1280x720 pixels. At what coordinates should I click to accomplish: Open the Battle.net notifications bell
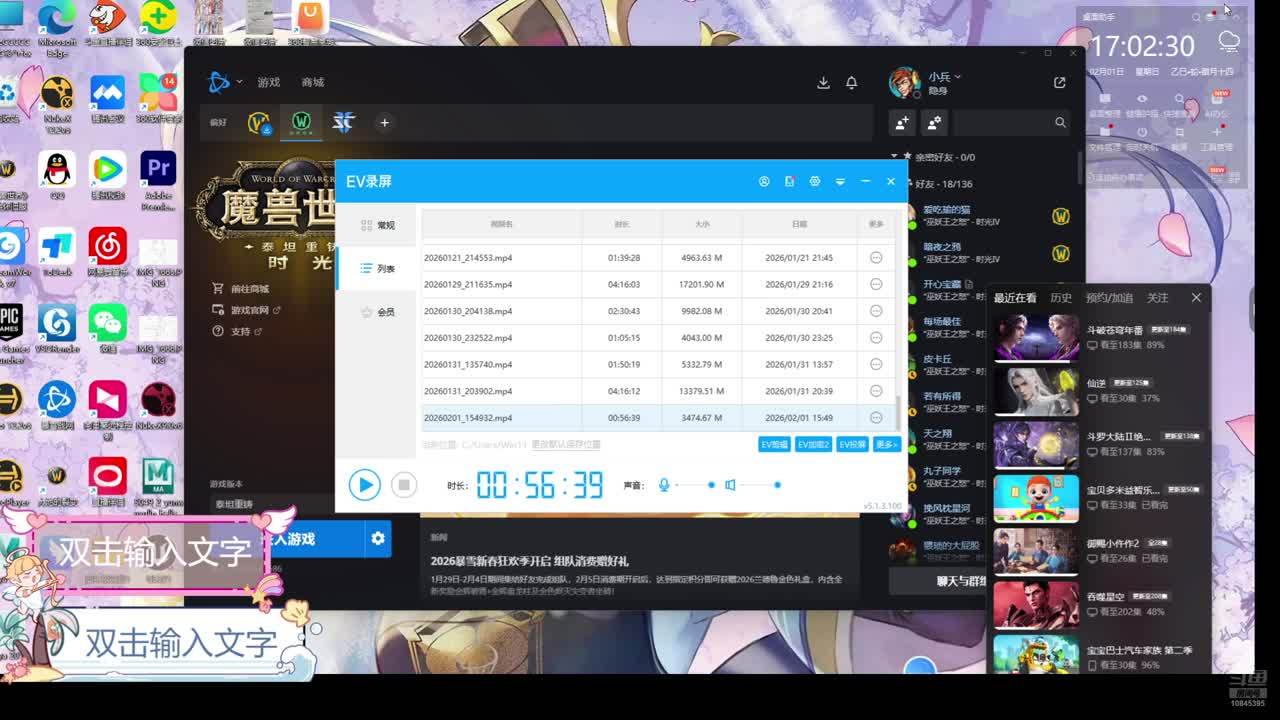click(x=851, y=83)
